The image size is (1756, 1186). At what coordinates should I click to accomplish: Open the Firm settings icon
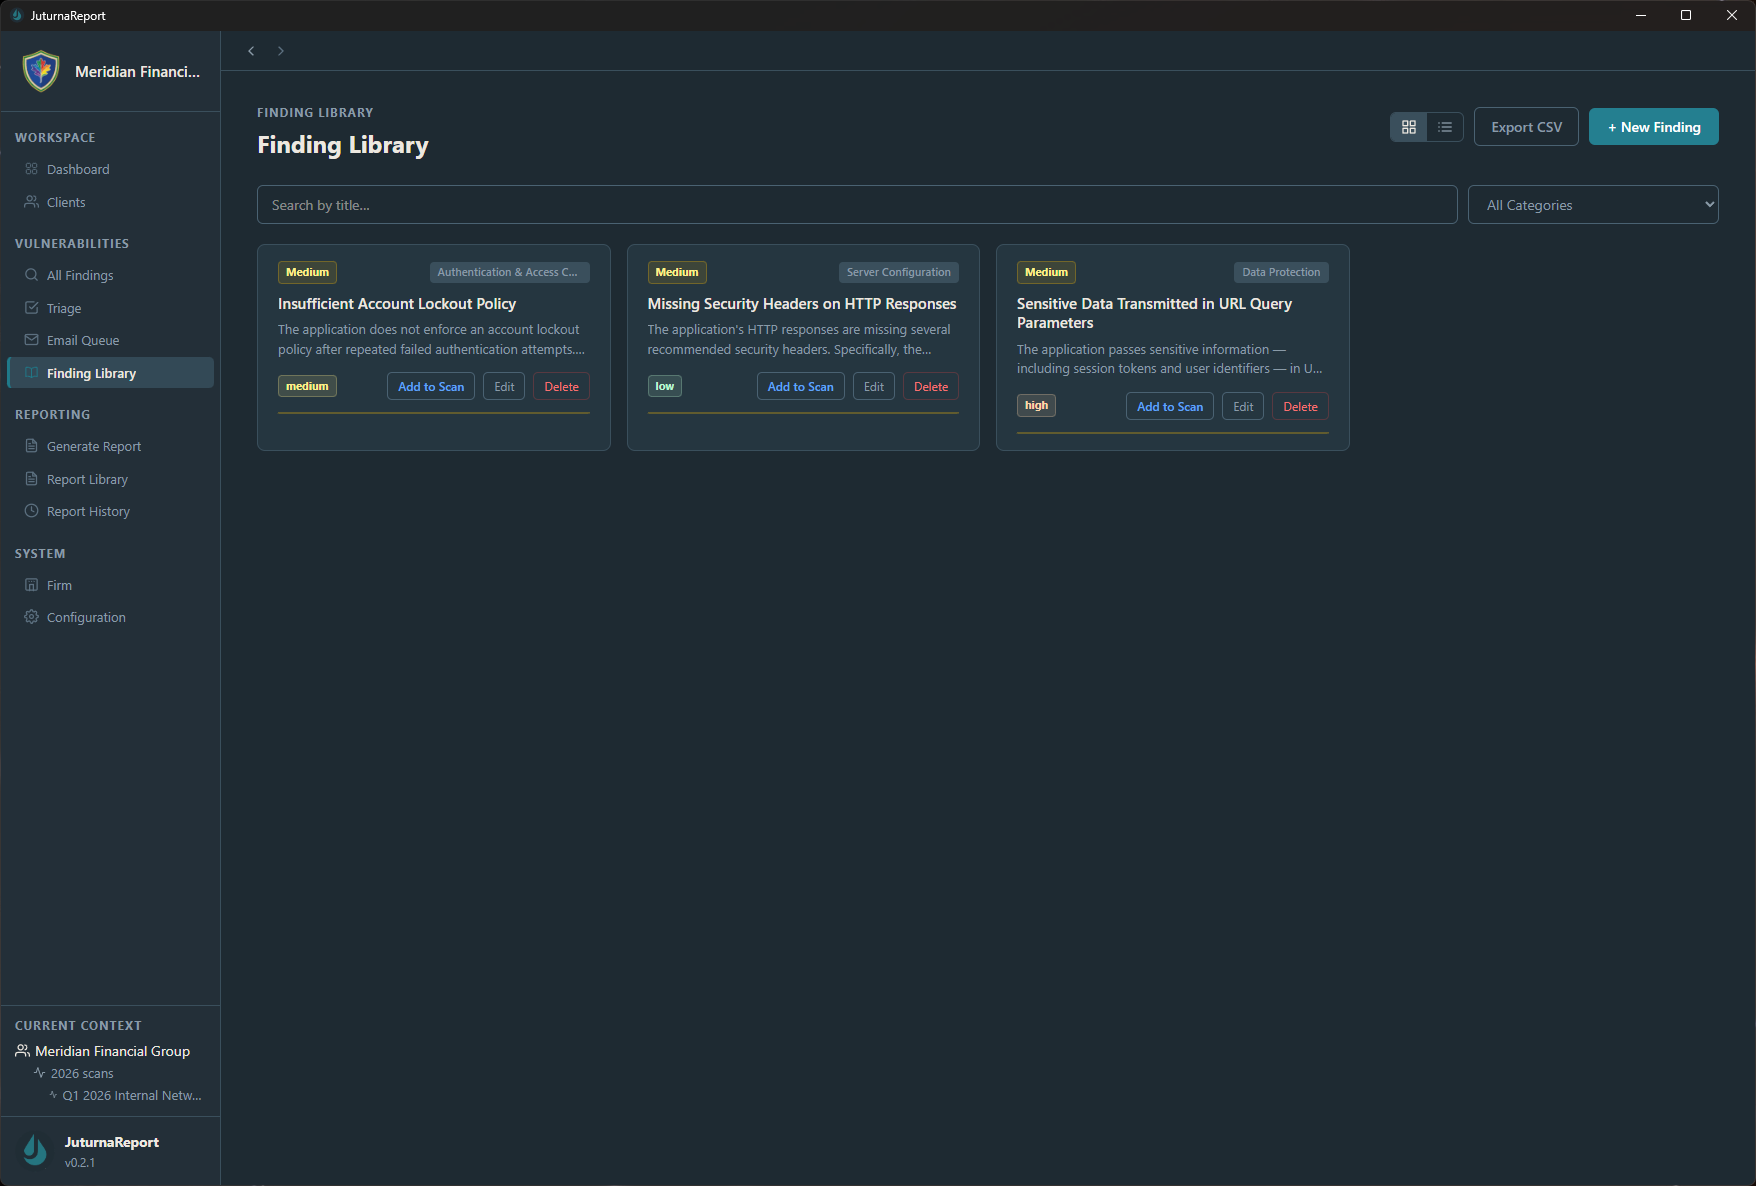coord(31,585)
